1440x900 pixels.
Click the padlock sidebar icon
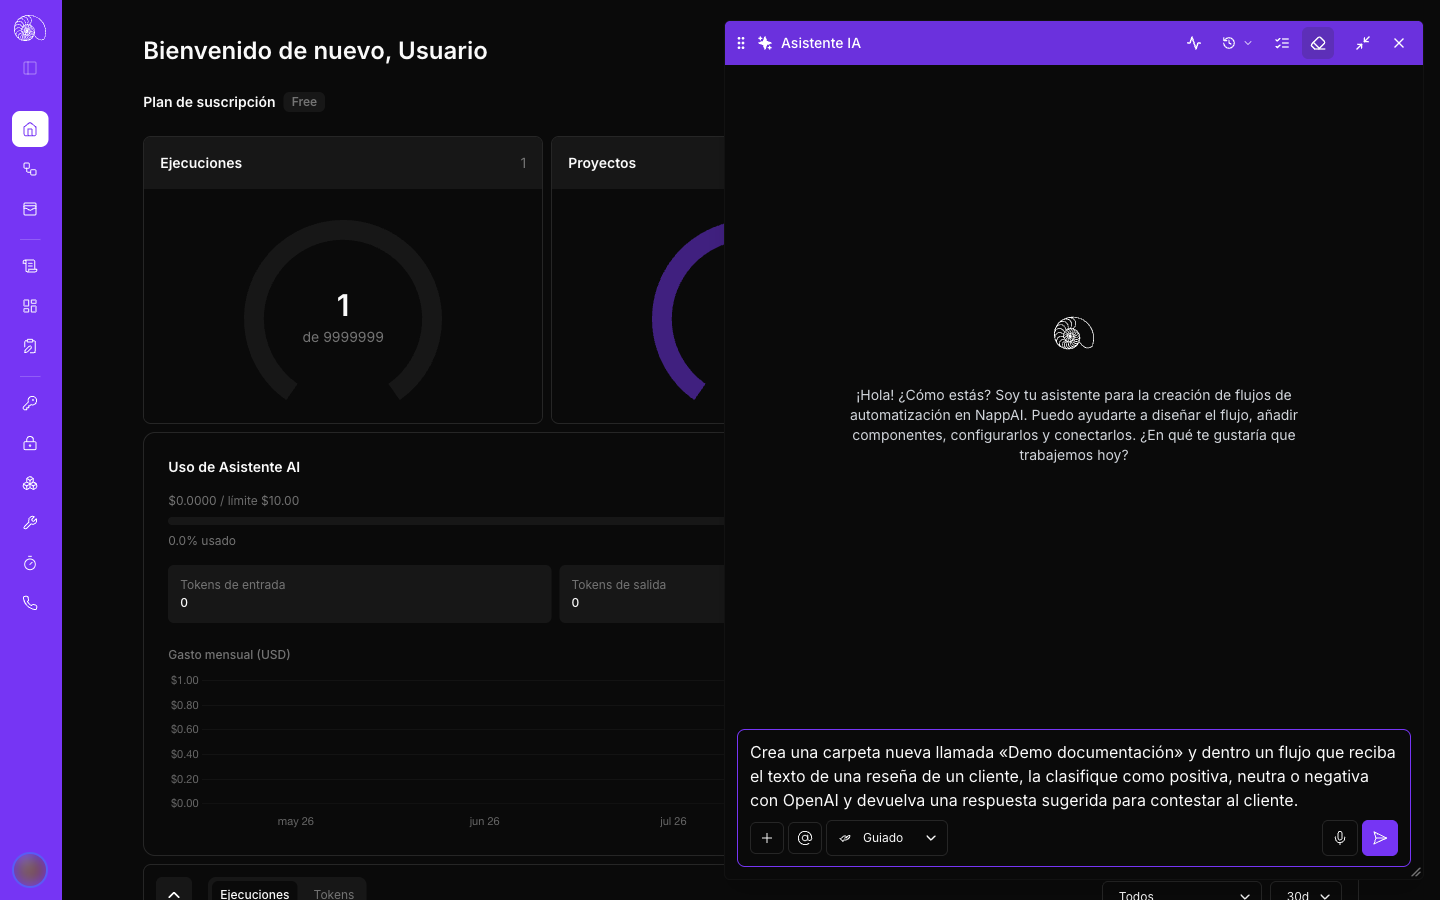click(x=30, y=443)
